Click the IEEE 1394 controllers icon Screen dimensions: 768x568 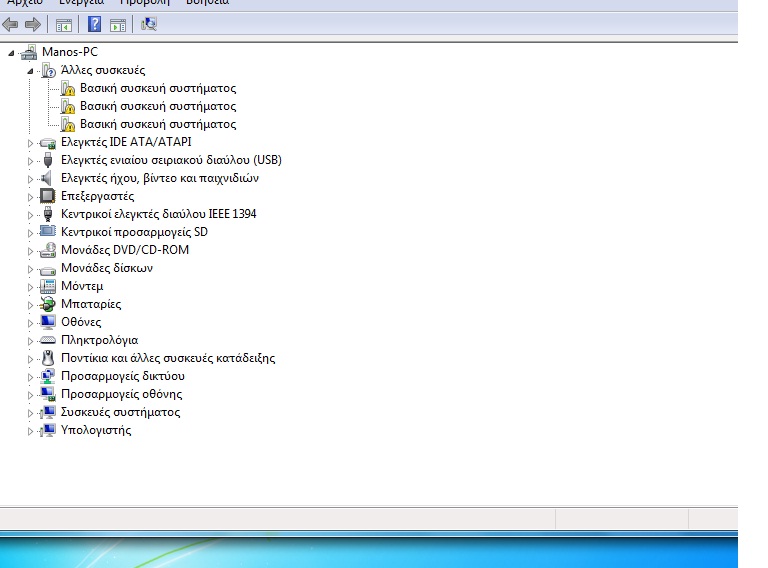[48, 214]
